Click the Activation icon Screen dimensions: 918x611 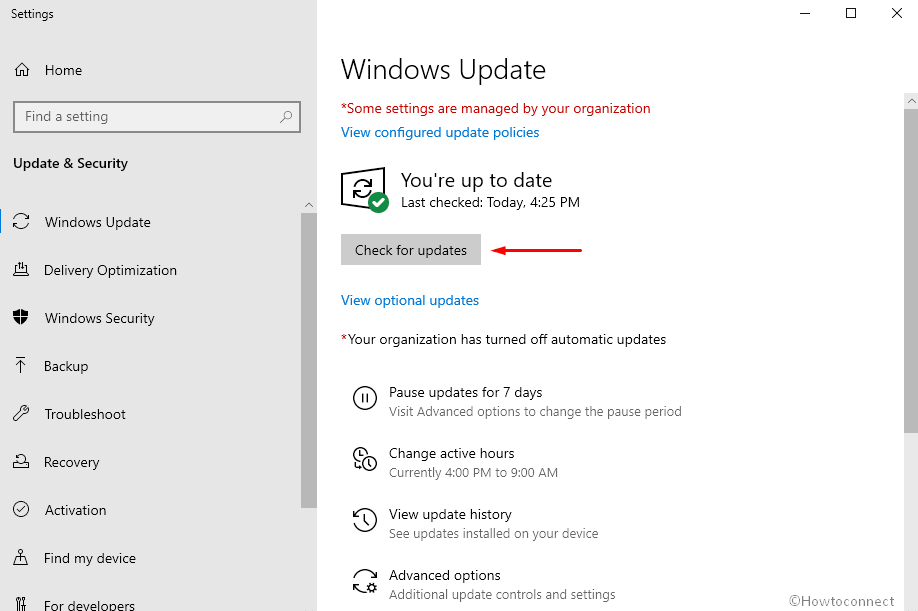tap(21, 510)
